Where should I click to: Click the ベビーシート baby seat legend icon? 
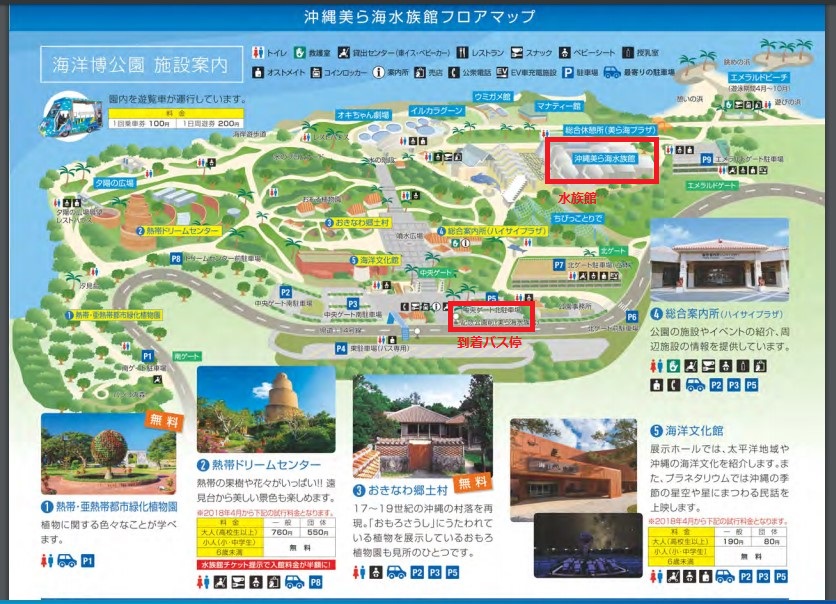pos(565,52)
